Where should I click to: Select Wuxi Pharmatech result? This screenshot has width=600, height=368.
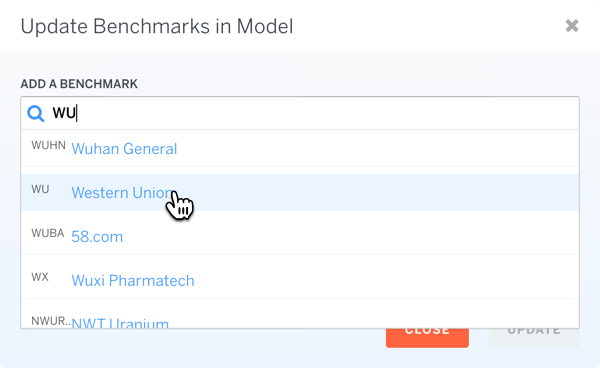point(133,280)
